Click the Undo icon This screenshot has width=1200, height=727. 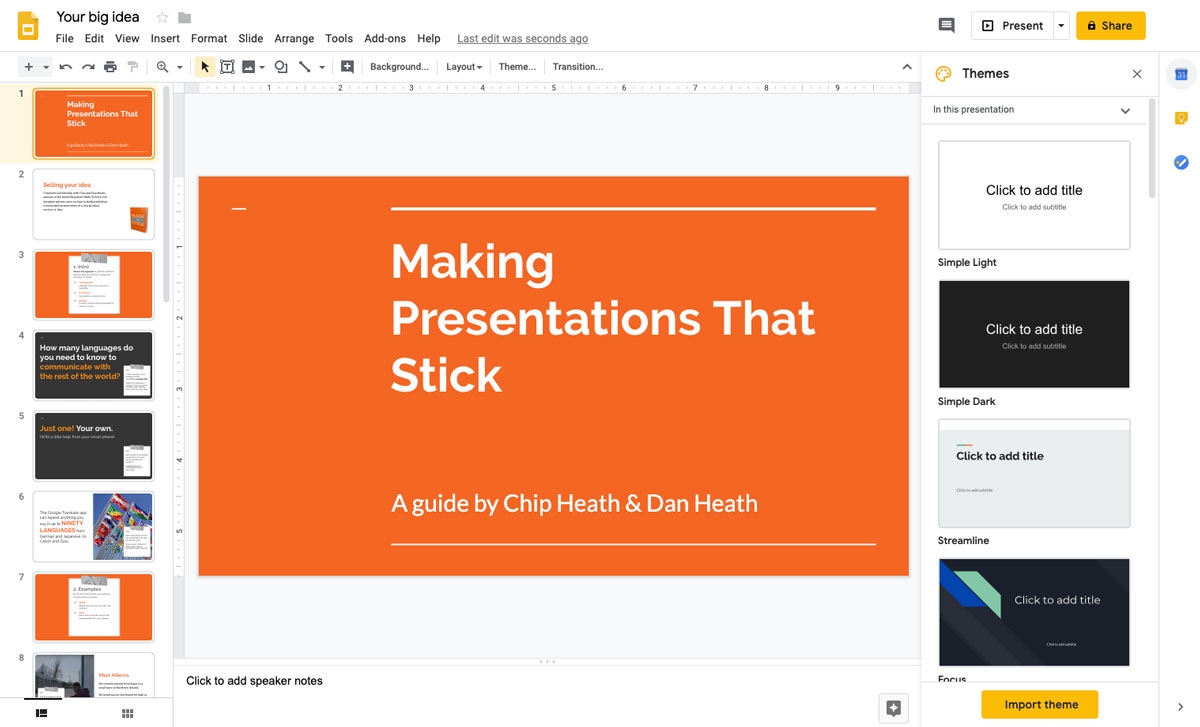pyautogui.click(x=65, y=66)
